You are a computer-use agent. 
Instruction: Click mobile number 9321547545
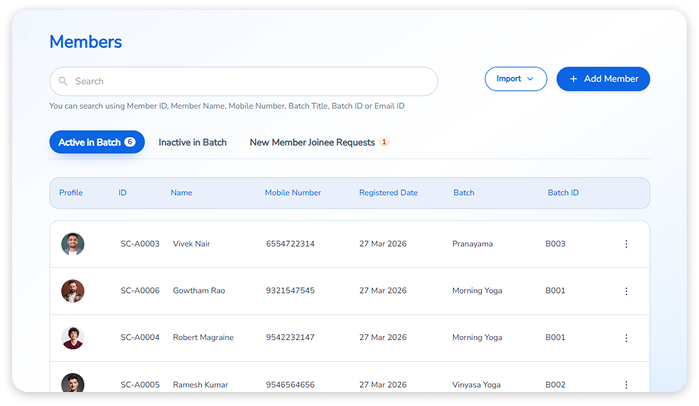click(290, 291)
